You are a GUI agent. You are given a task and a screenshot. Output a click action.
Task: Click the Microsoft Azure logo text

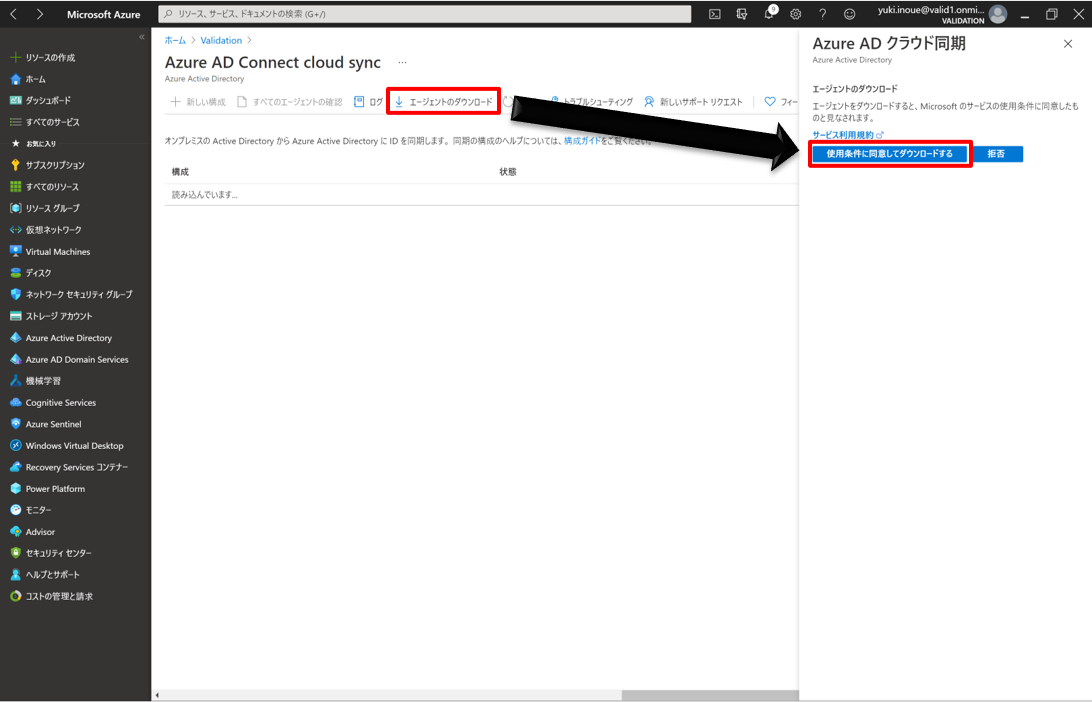pyautogui.click(x=103, y=14)
